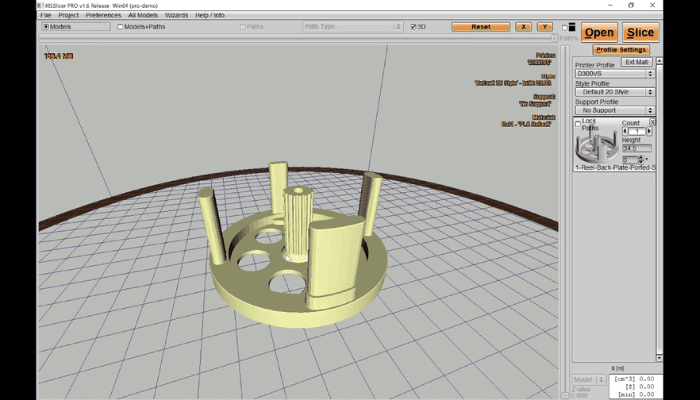Select the Models+Paths radio option
This screenshot has height=400, width=700.
120,27
